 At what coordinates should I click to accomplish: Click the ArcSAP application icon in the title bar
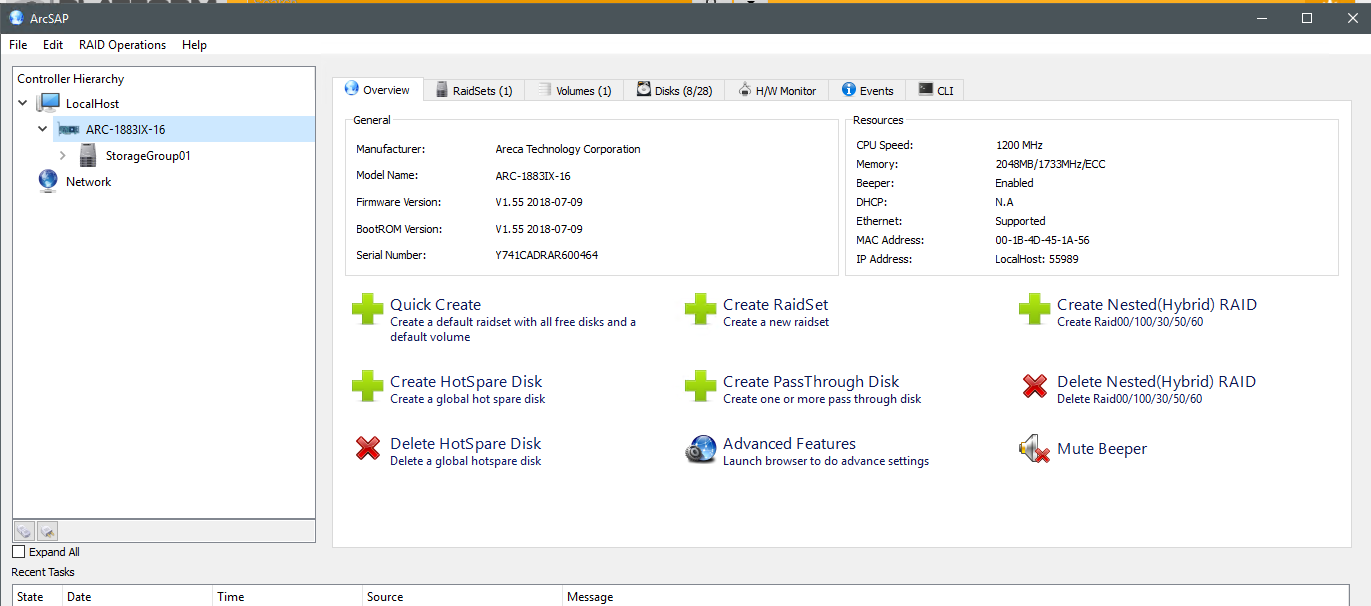pos(16,17)
